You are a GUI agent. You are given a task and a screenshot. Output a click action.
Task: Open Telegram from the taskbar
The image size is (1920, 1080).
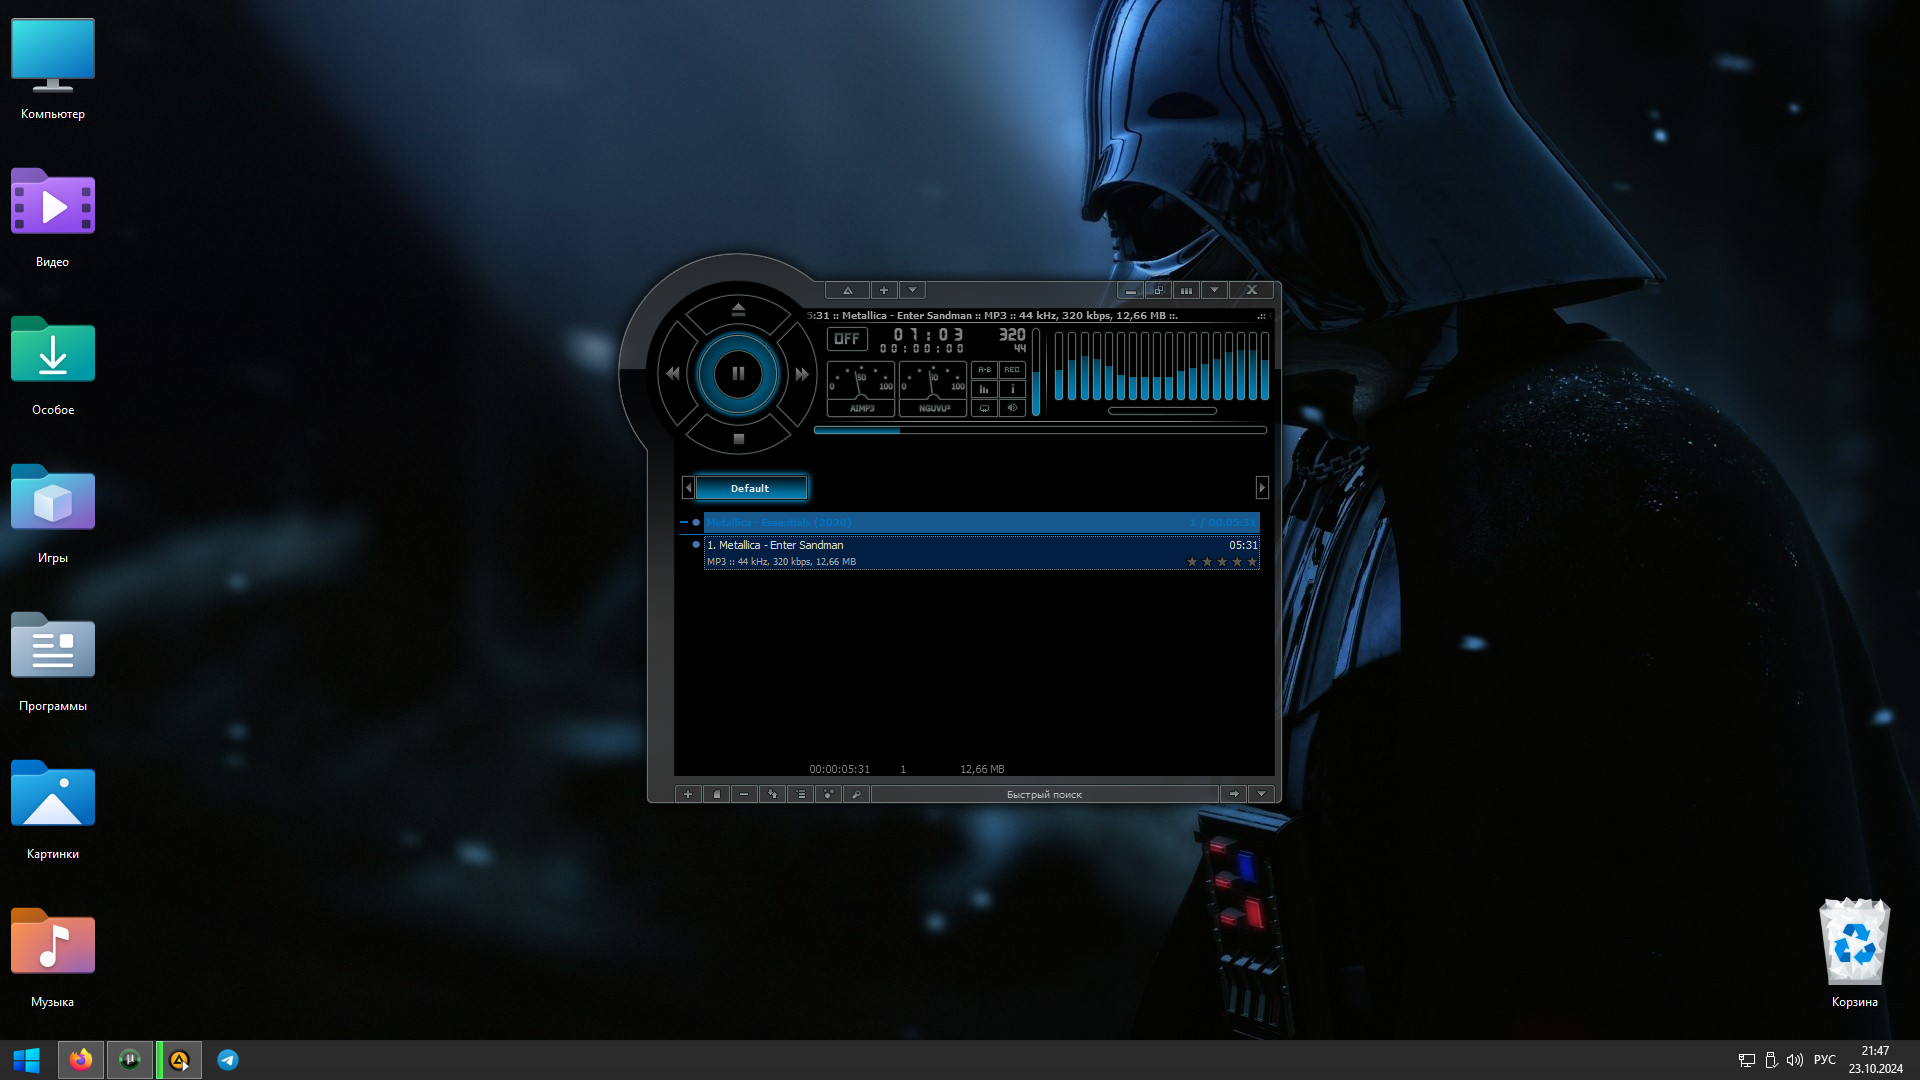click(x=228, y=1060)
